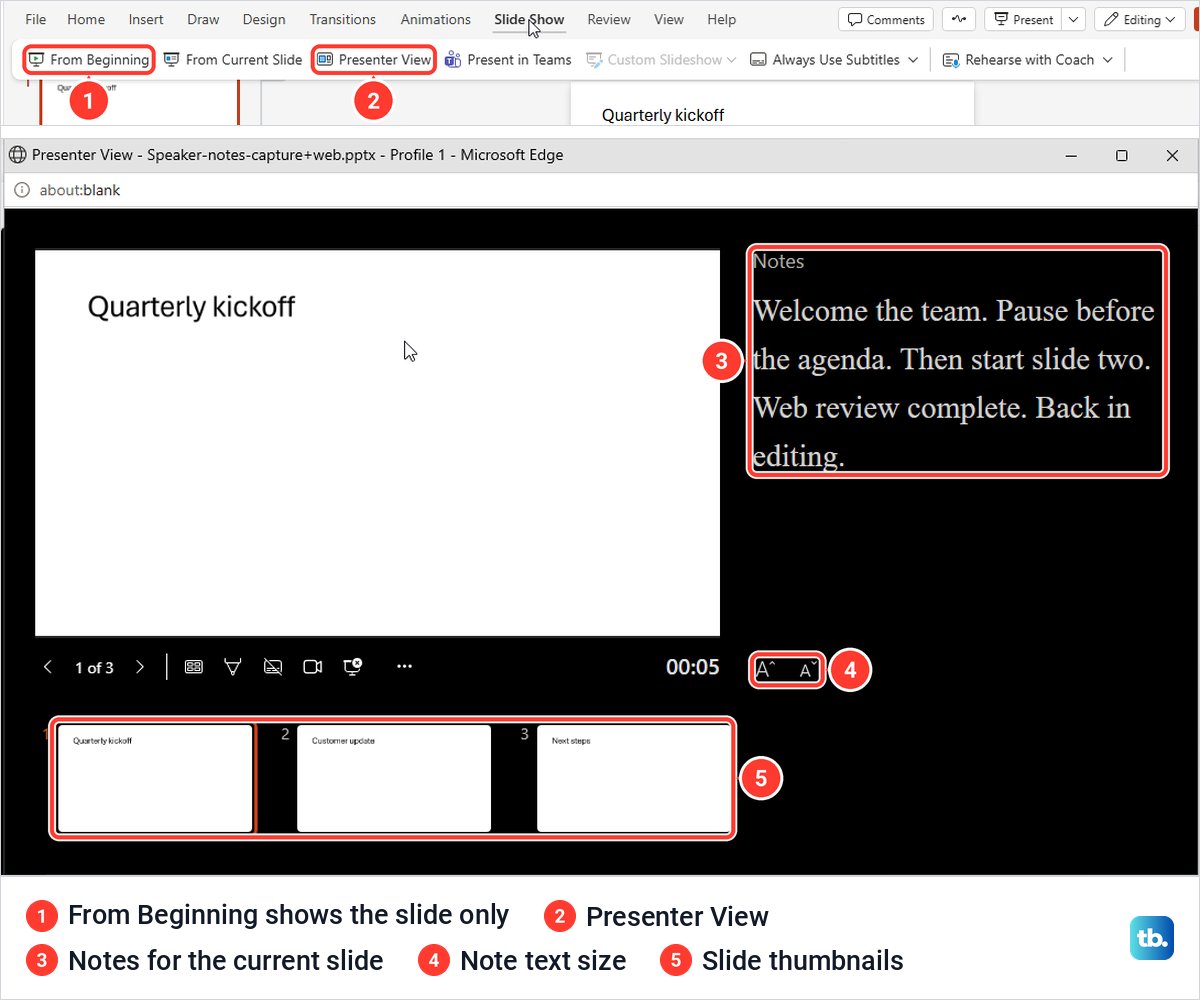1200x1000 pixels.
Task: Click the 1 of 3 slide counter
Action: [x=94, y=668]
